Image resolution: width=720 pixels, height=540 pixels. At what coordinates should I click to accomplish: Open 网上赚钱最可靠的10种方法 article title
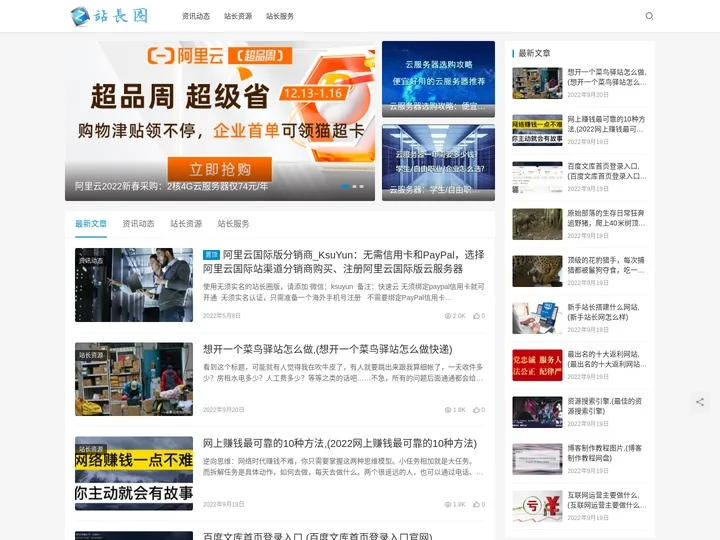tap(340, 444)
